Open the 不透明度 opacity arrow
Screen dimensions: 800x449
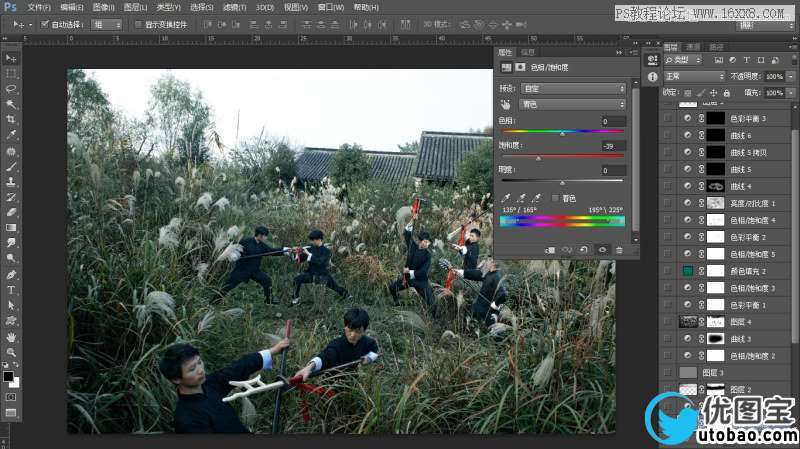pos(790,77)
